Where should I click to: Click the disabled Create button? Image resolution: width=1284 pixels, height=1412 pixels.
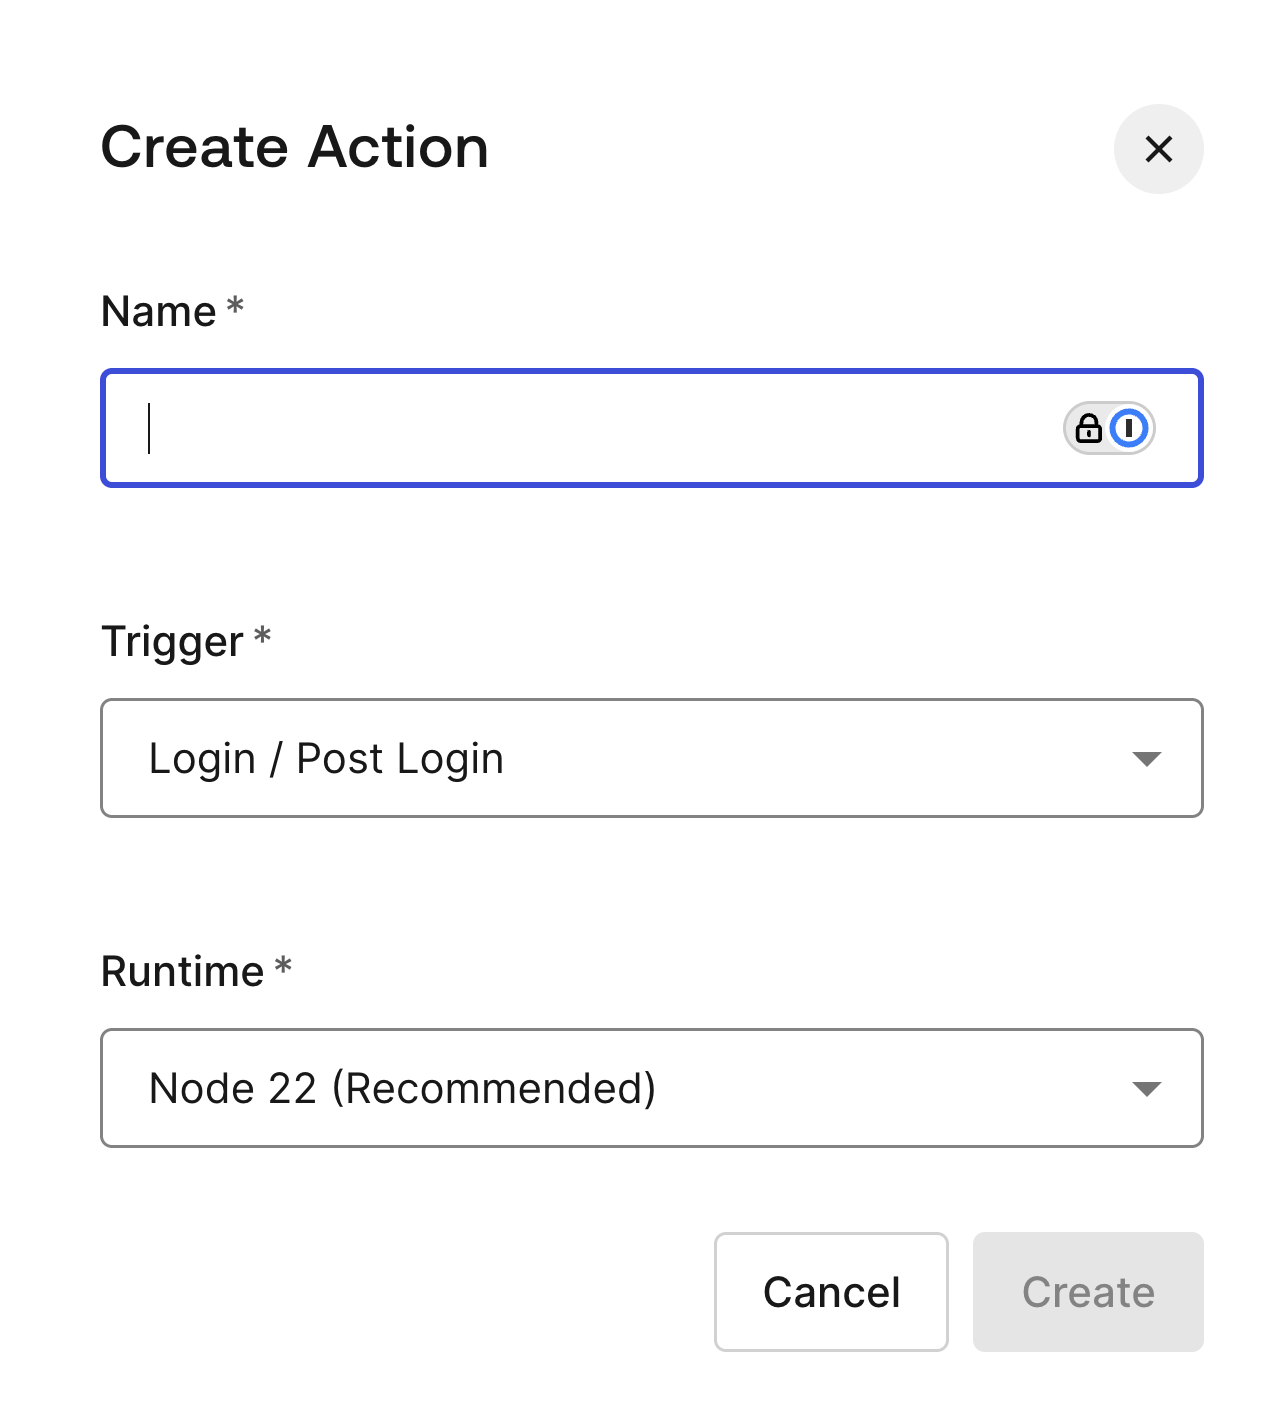pos(1088,1292)
